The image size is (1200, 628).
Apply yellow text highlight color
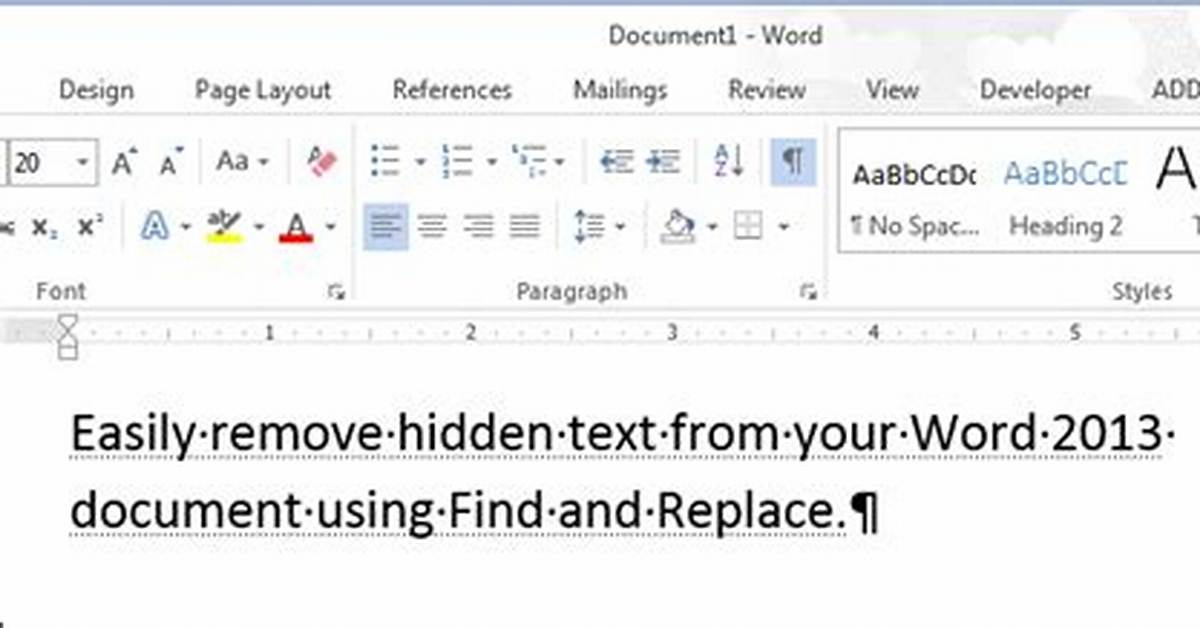pyautogui.click(x=223, y=227)
